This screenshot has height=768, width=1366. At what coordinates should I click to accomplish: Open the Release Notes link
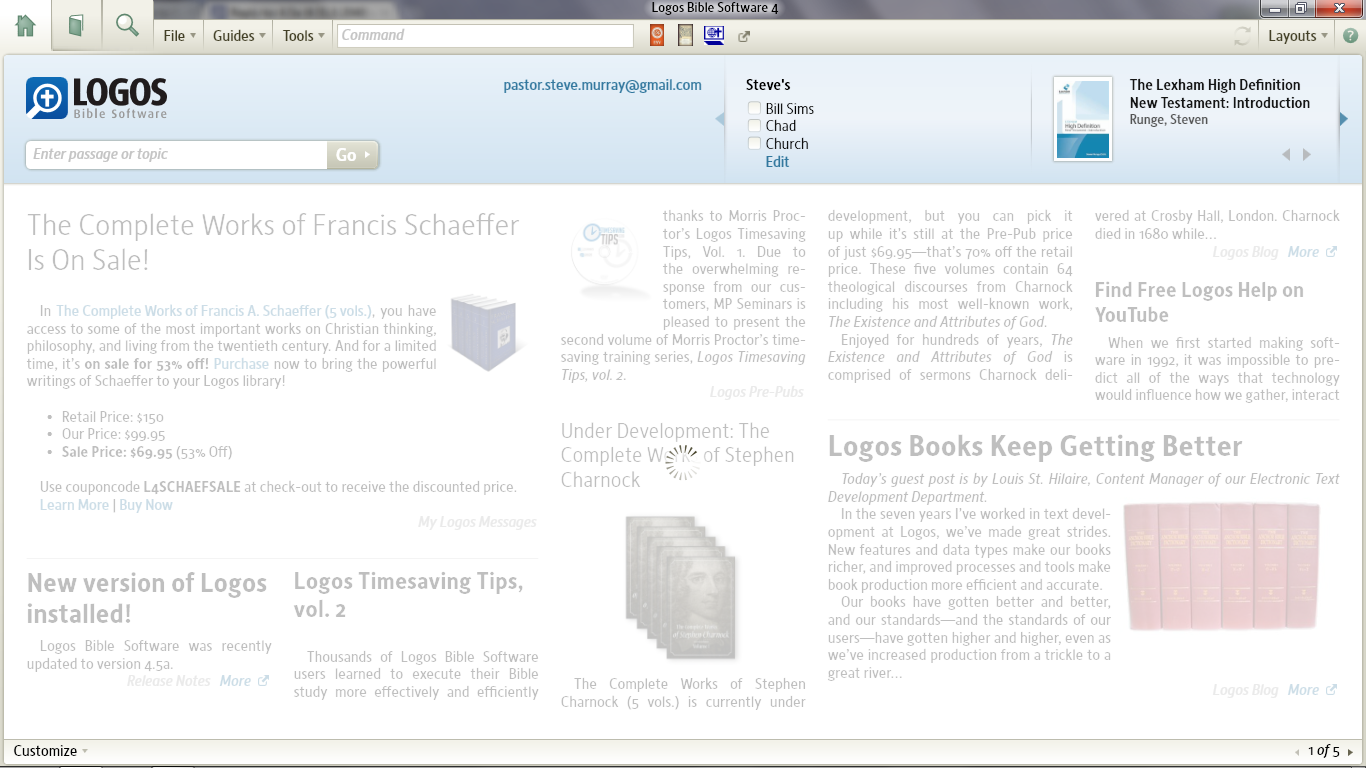coord(169,681)
